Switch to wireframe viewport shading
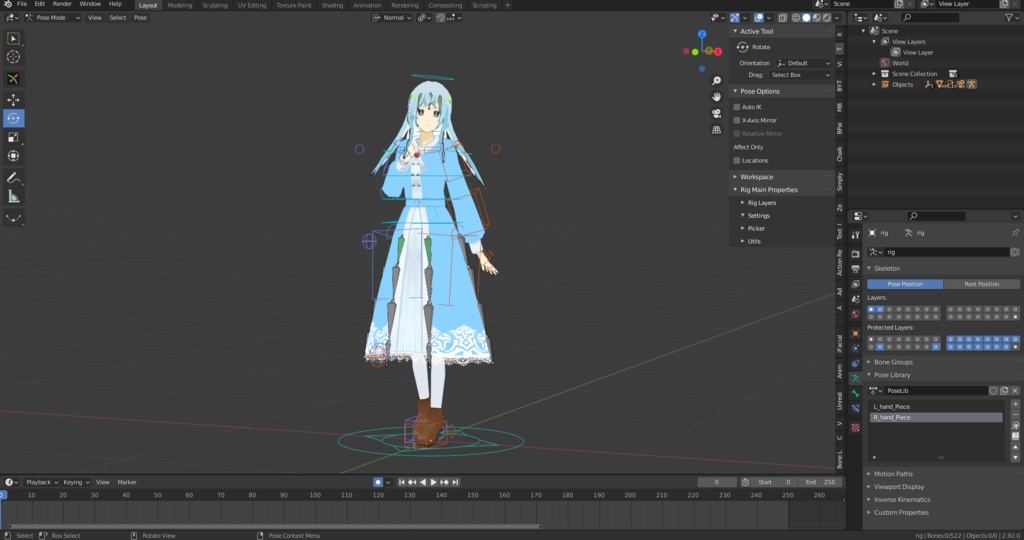The height and width of the screenshot is (540, 1024). point(796,18)
